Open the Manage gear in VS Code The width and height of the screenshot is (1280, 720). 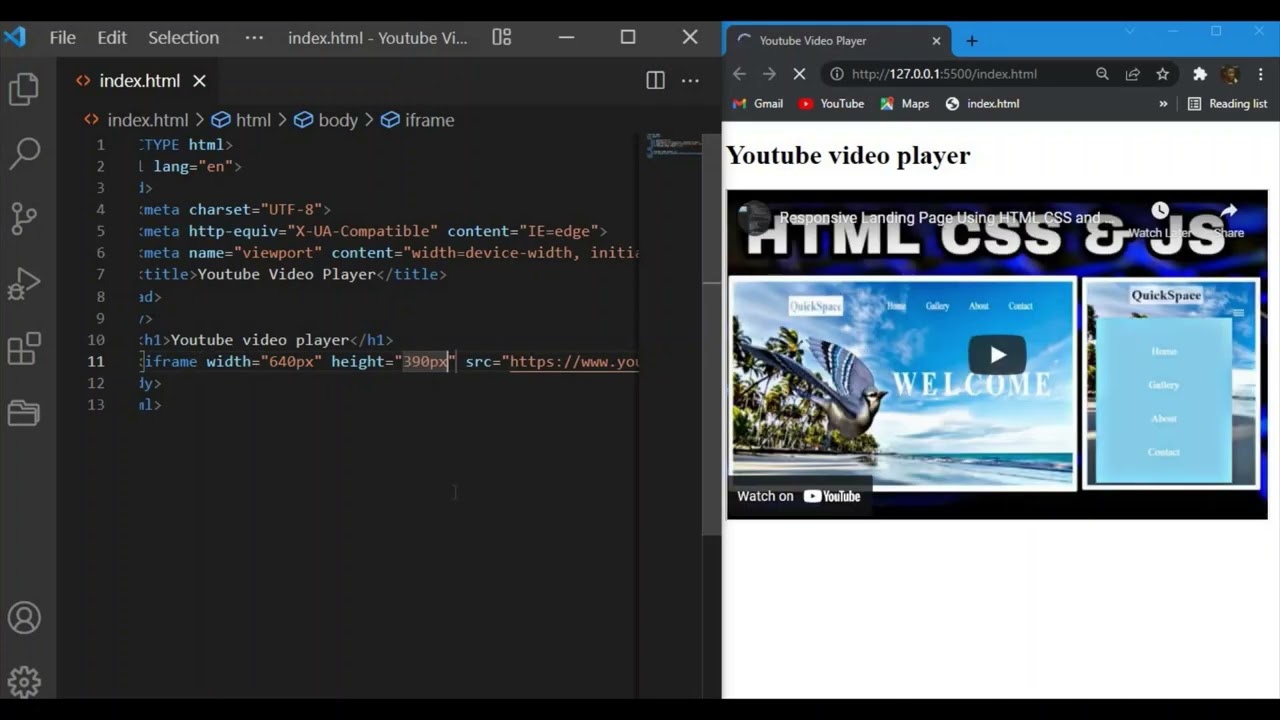click(x=24, y=682)
